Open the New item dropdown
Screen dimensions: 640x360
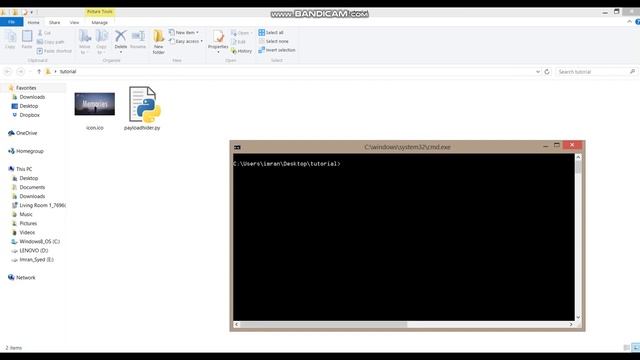click(184, 32)
